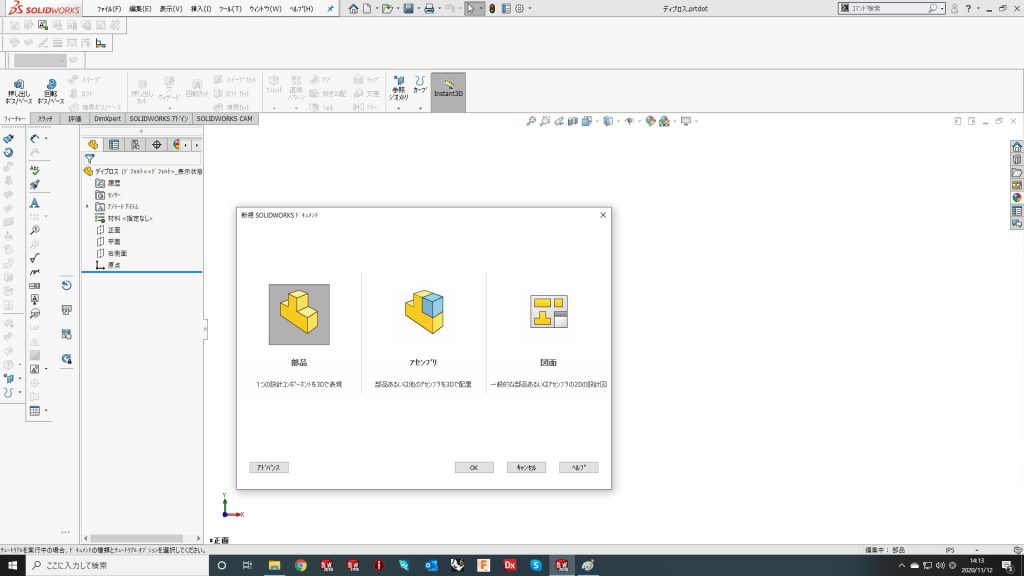Screen dimensions: 1024x576
Task: Switch to the SOLIDWORKS CAM tab
Action: (x=225, y=119)
